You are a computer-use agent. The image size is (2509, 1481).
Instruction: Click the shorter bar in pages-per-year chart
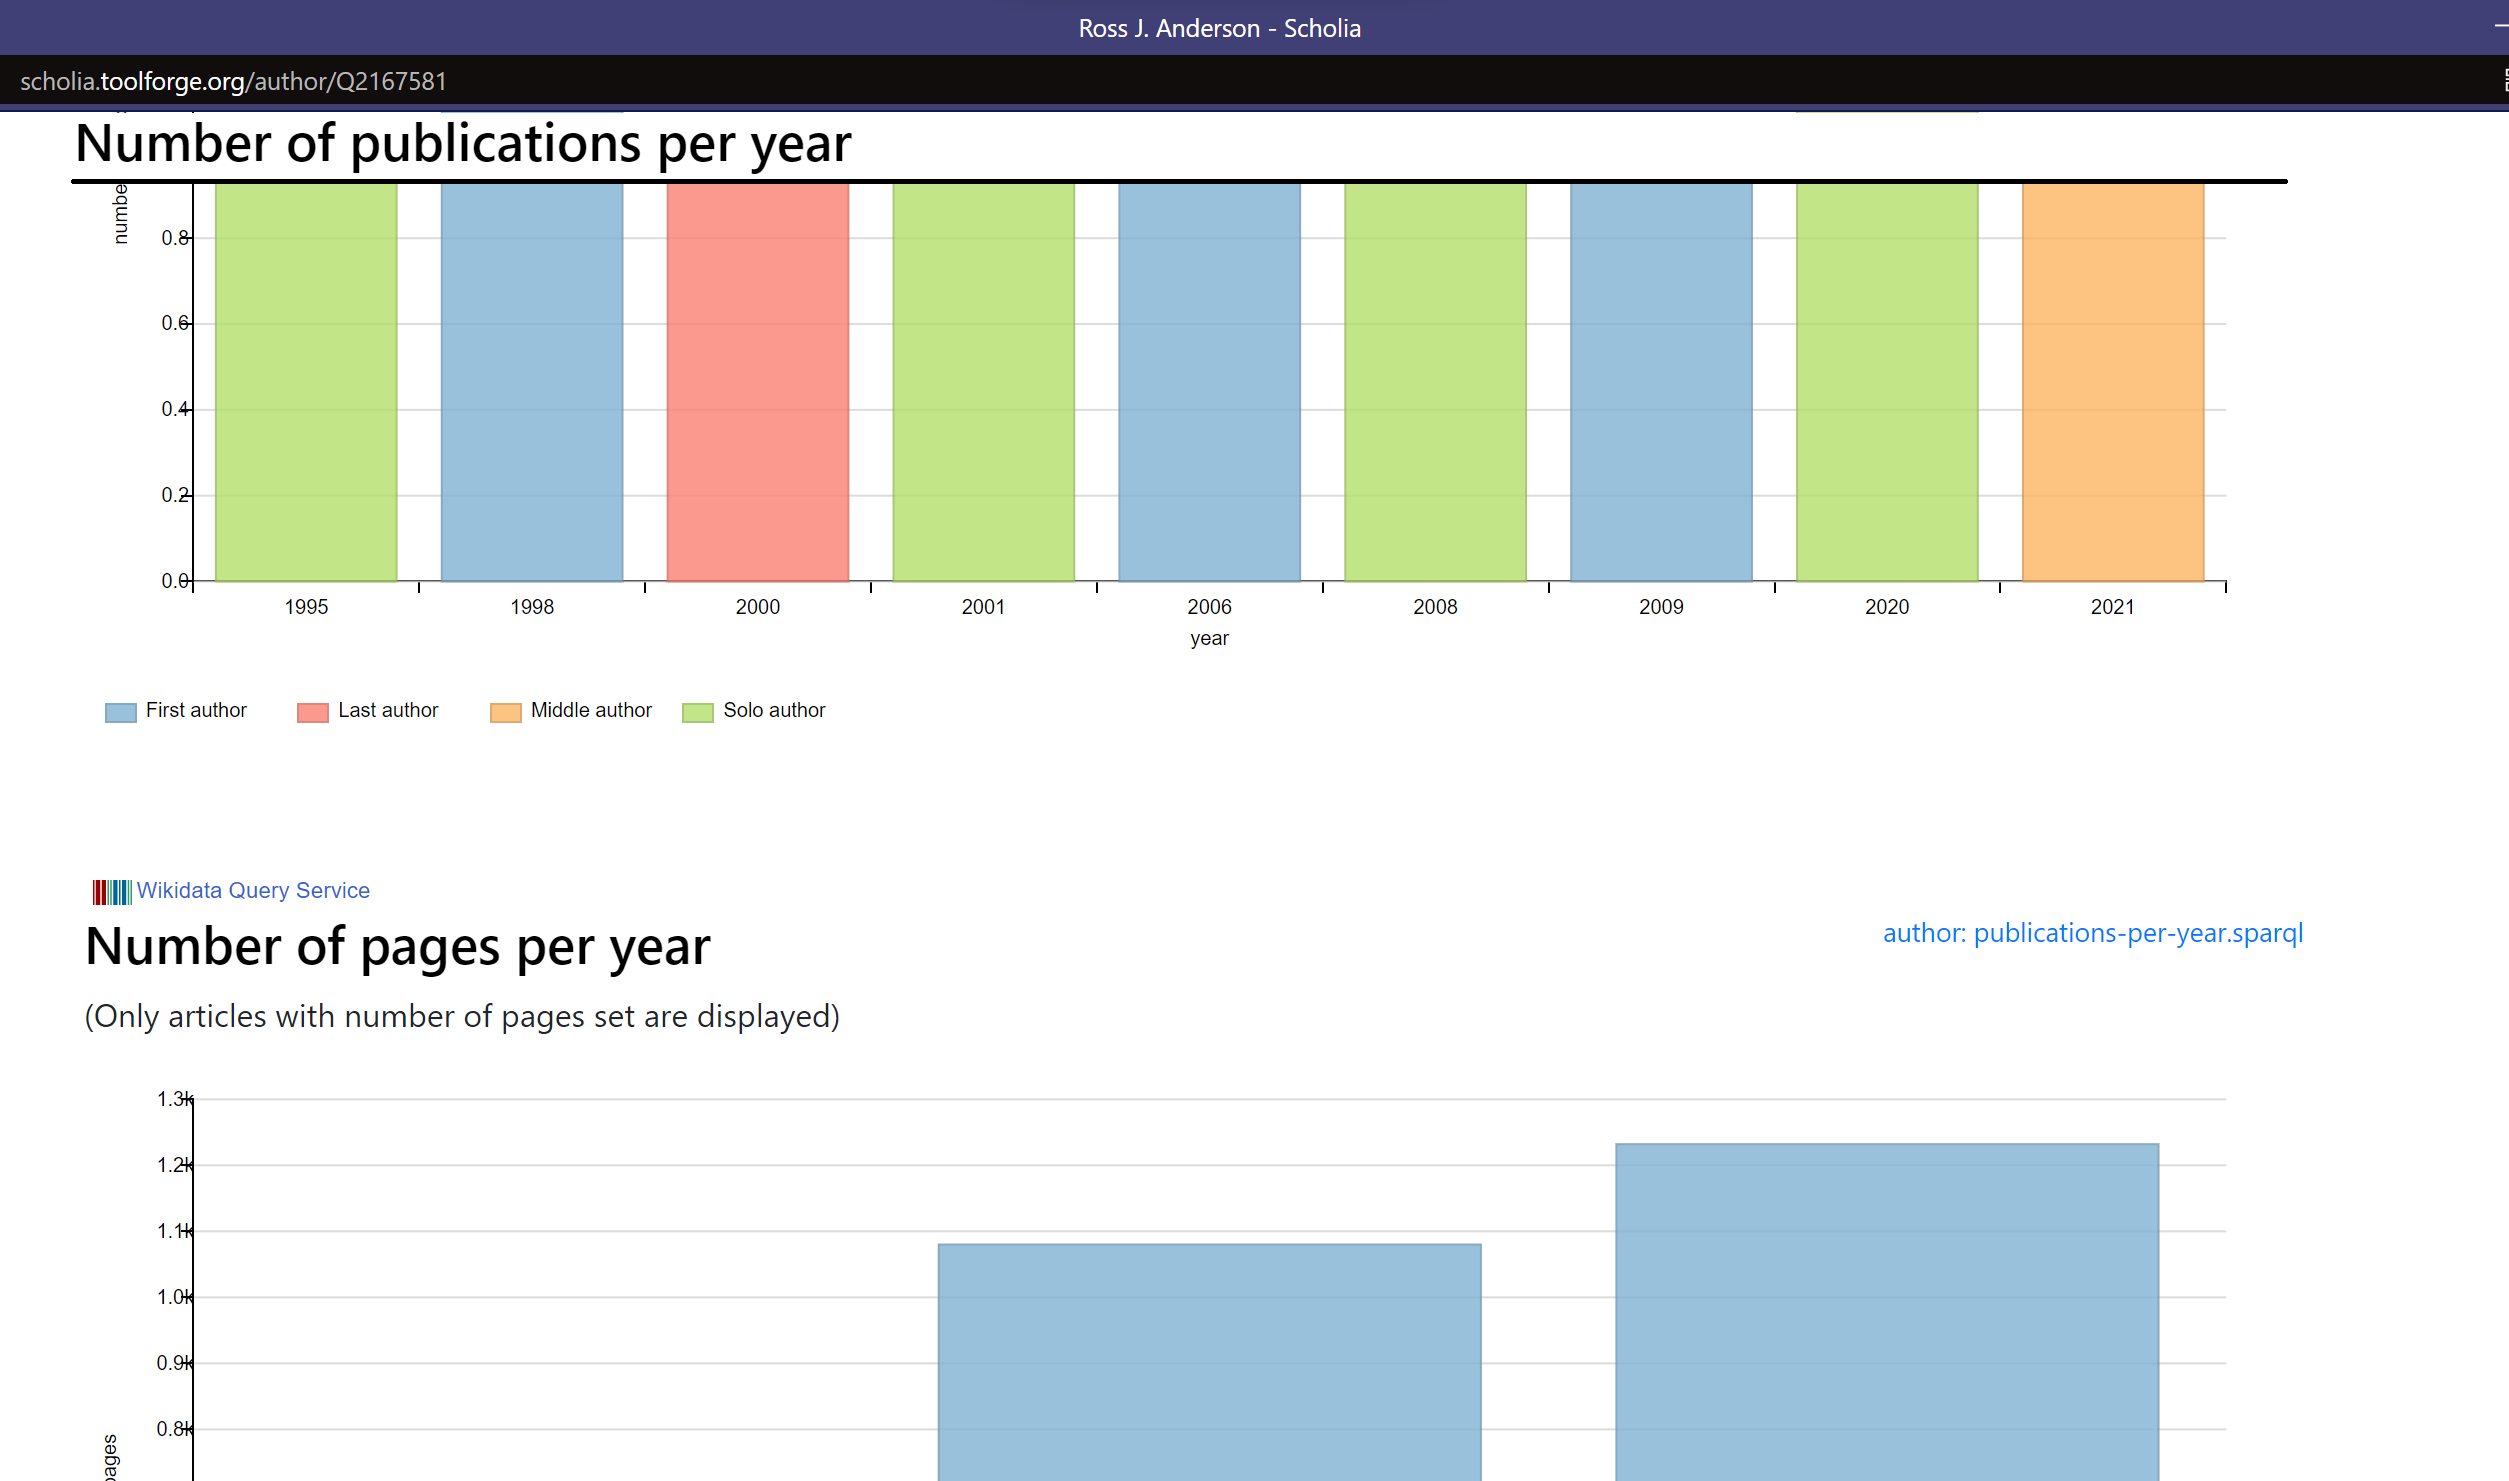click(x=1209, y=1361)
